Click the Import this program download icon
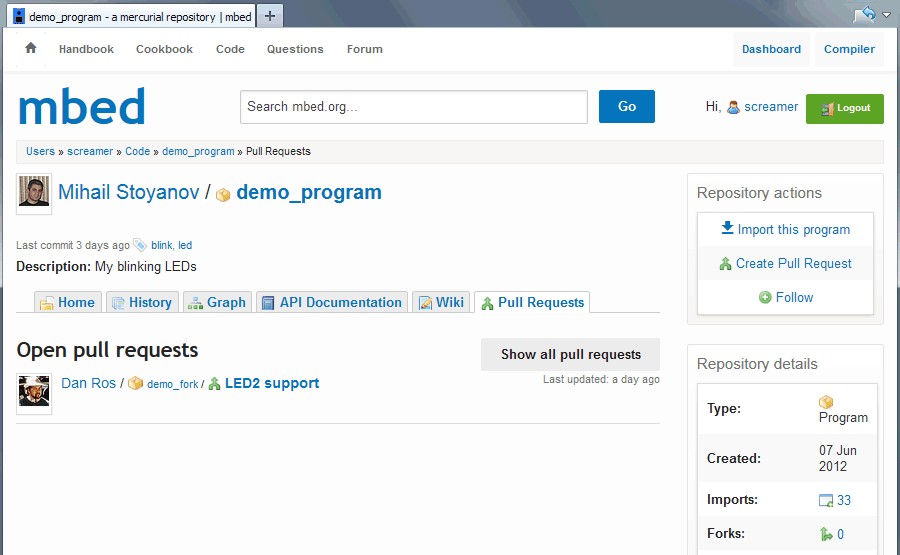This screenshot has height=555, width=900. coord(727,229)
